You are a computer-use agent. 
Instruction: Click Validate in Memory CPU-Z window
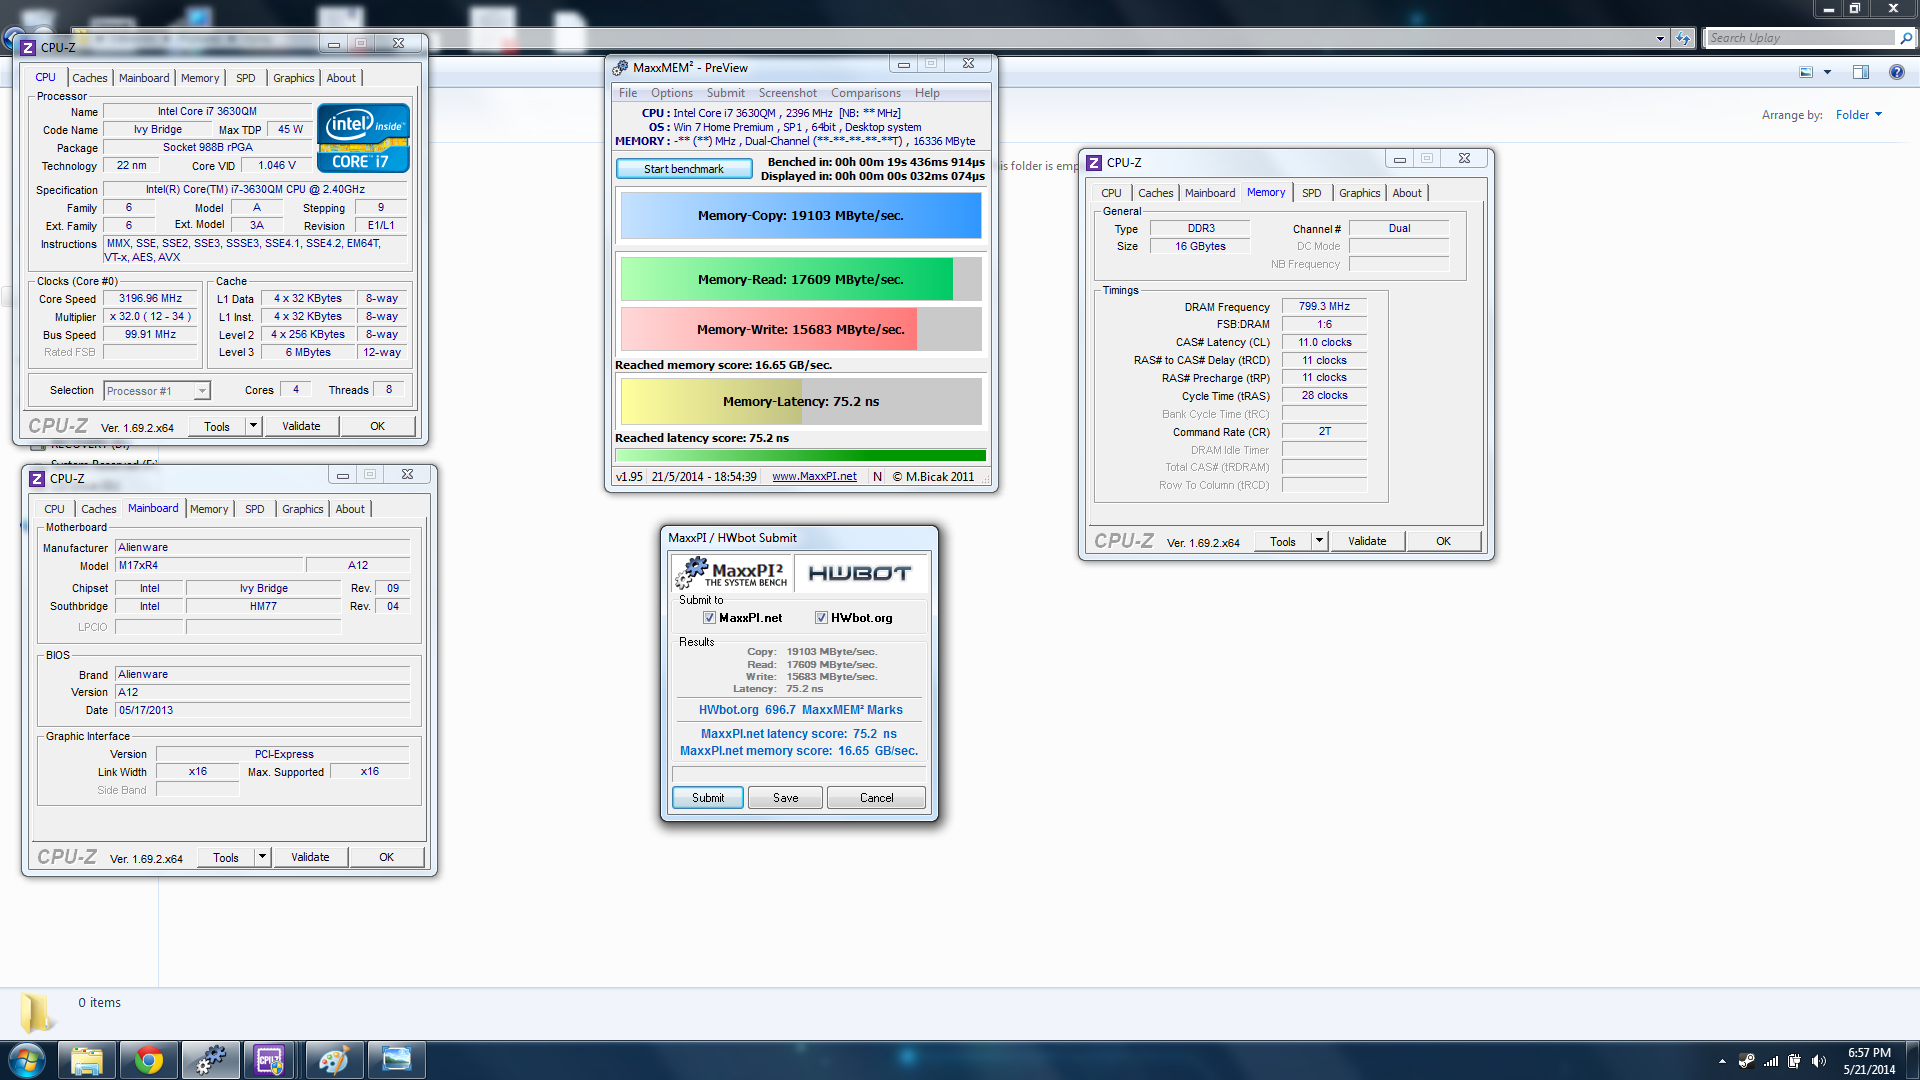(1367, 541)
